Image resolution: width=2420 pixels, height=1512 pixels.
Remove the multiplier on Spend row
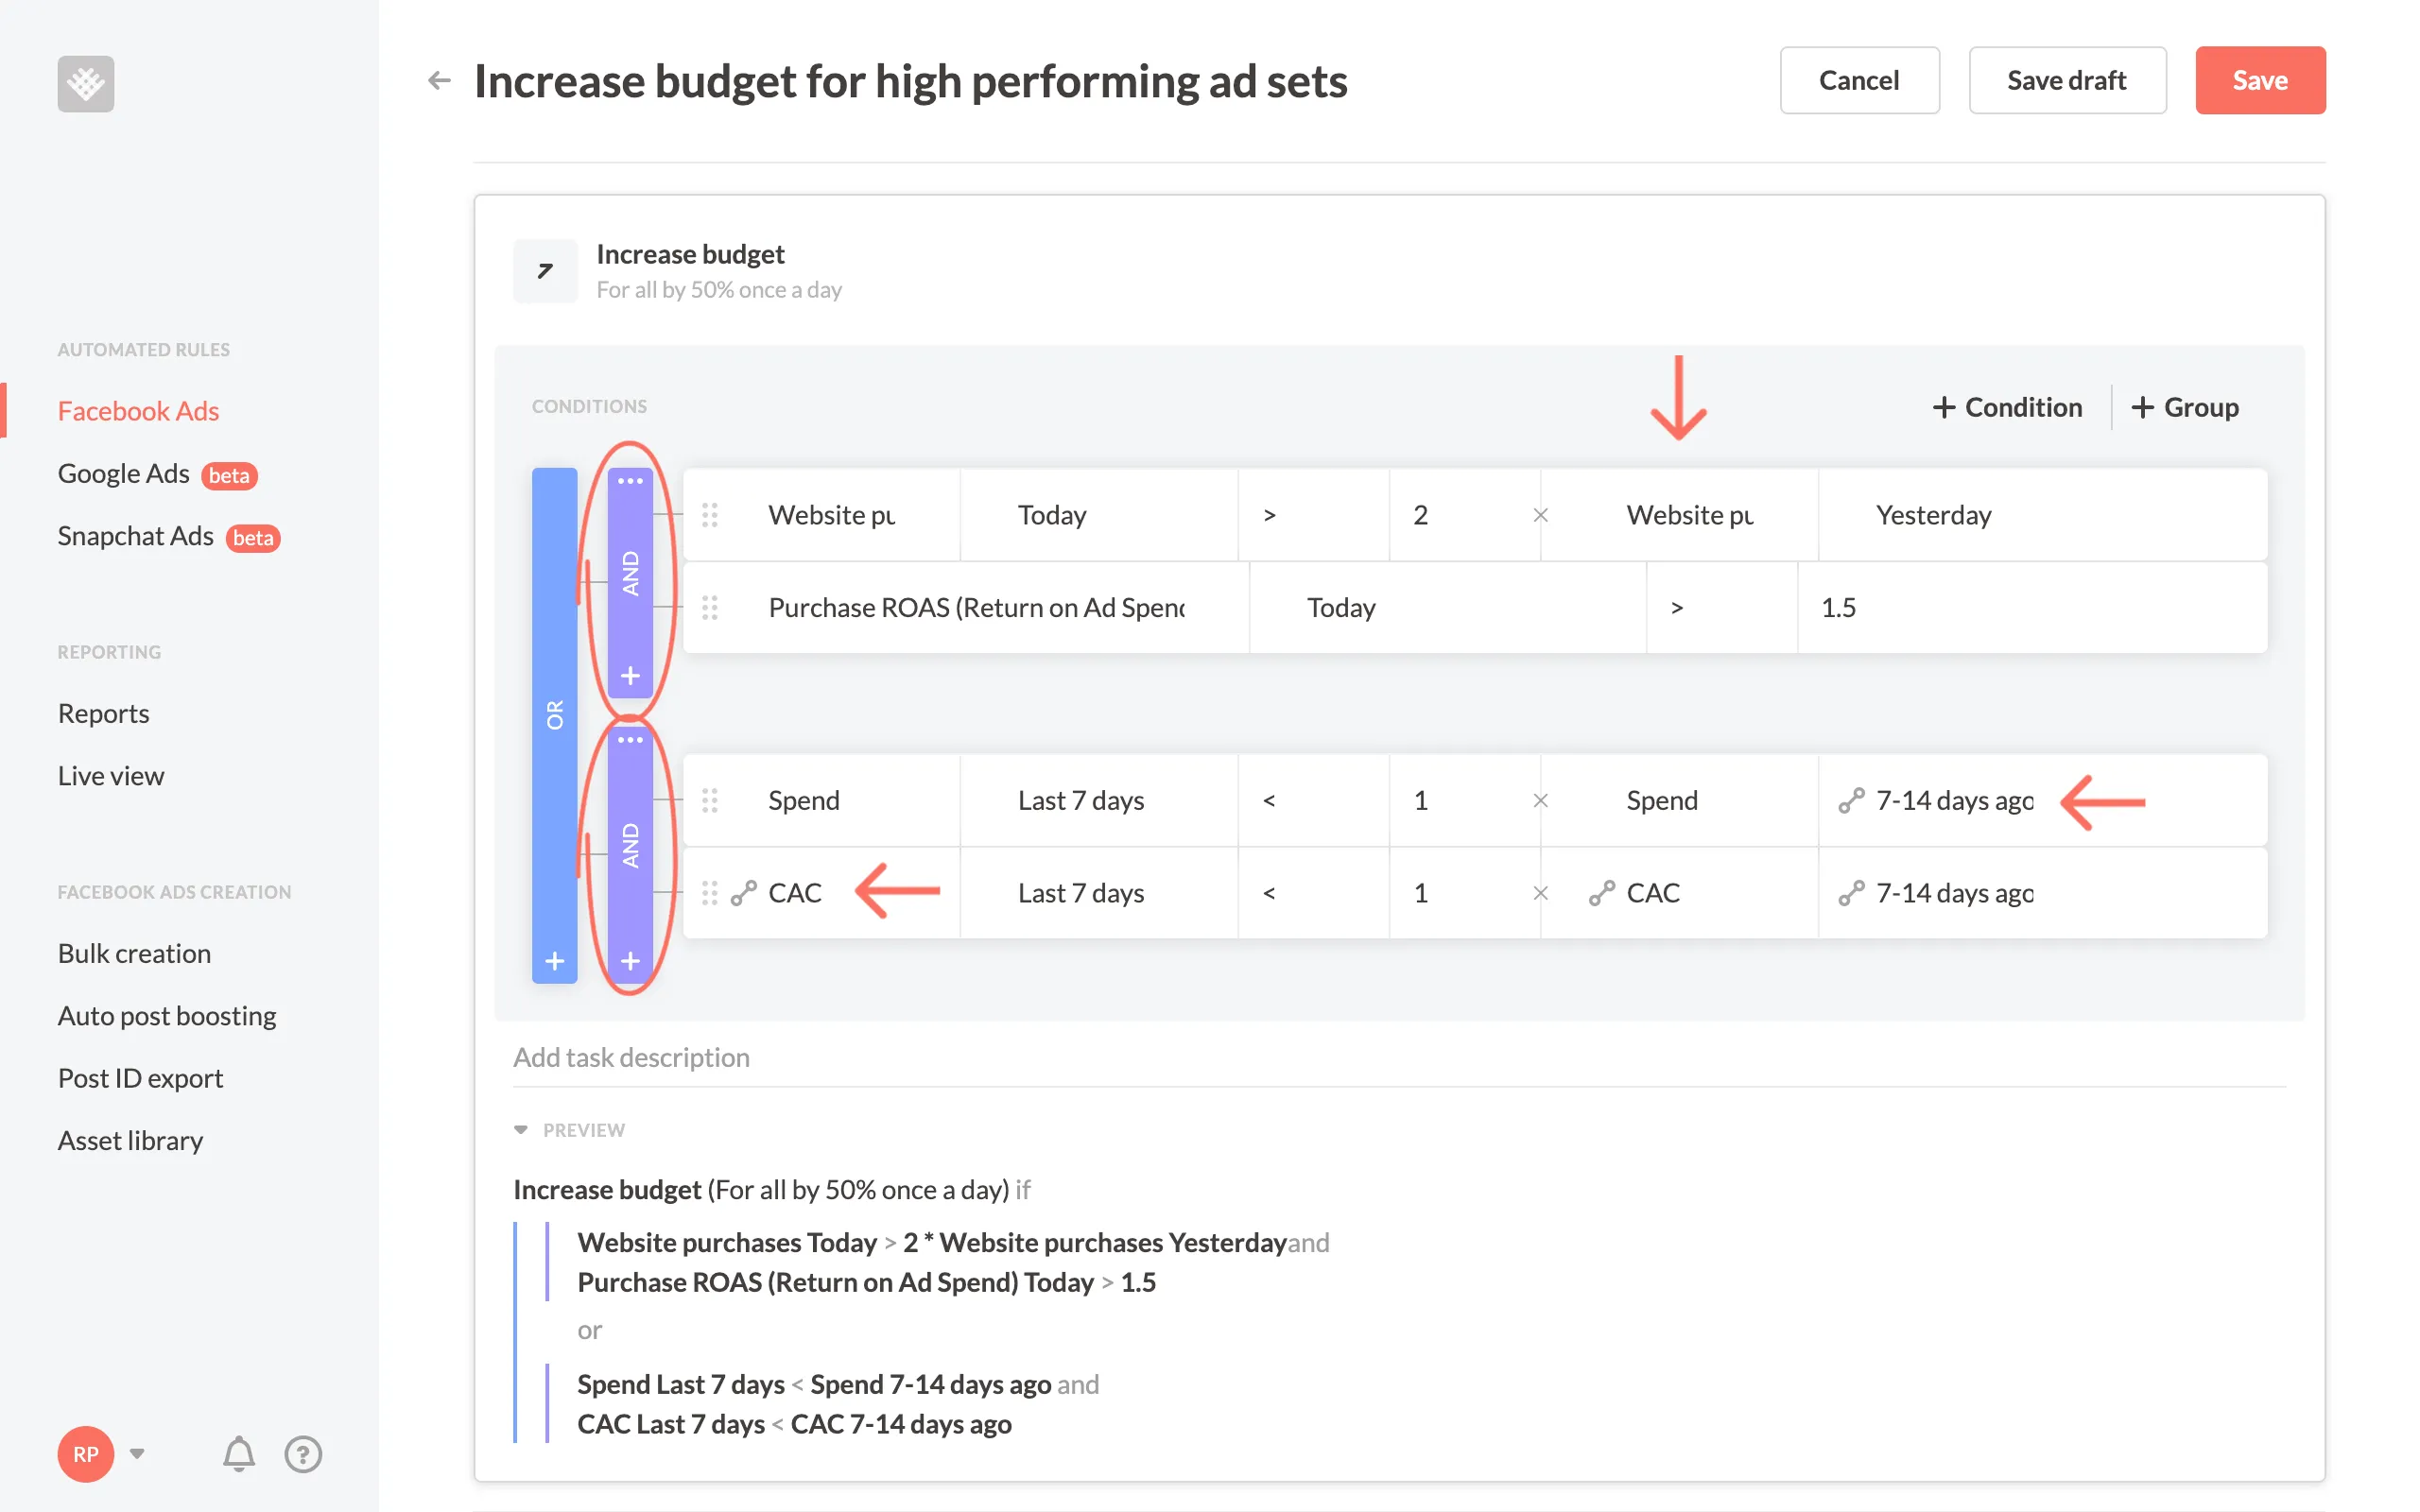1540,800
